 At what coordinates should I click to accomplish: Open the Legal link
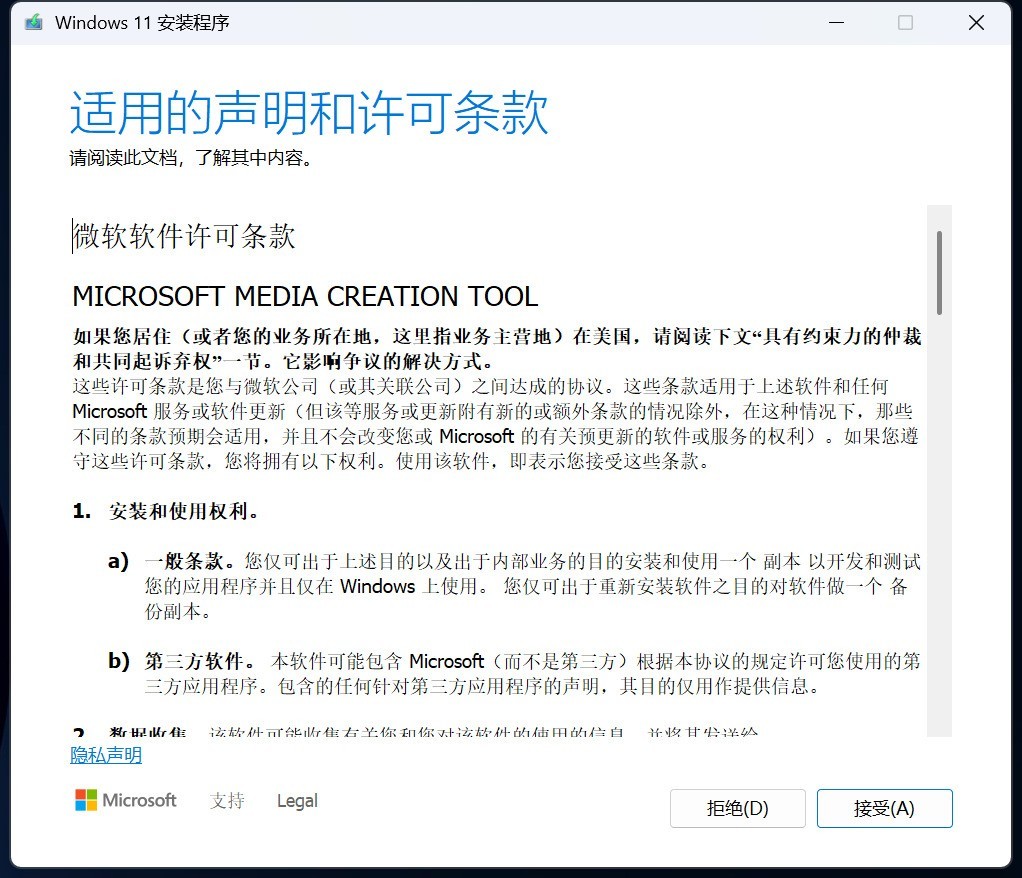click(x=297, y=800)
